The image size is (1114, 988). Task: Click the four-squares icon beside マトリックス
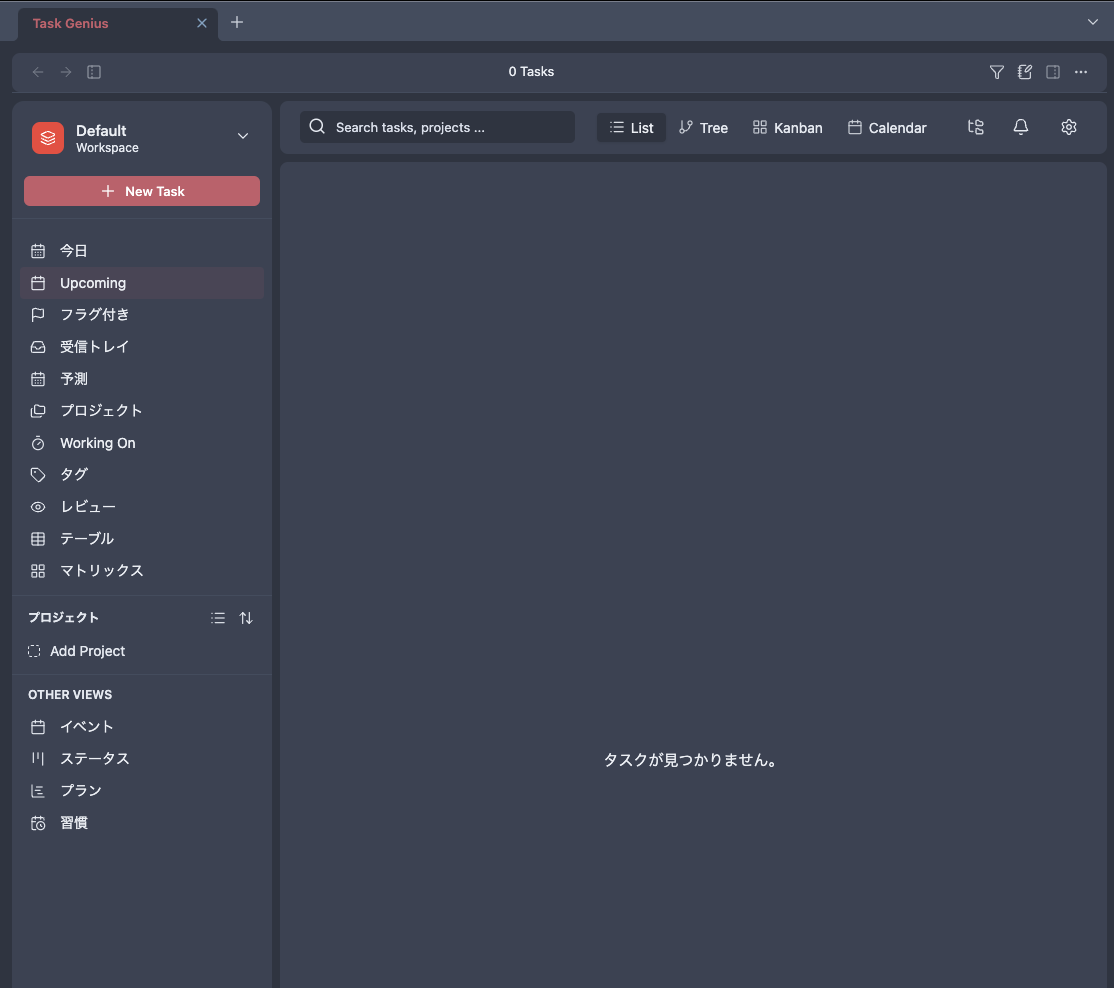38,571
